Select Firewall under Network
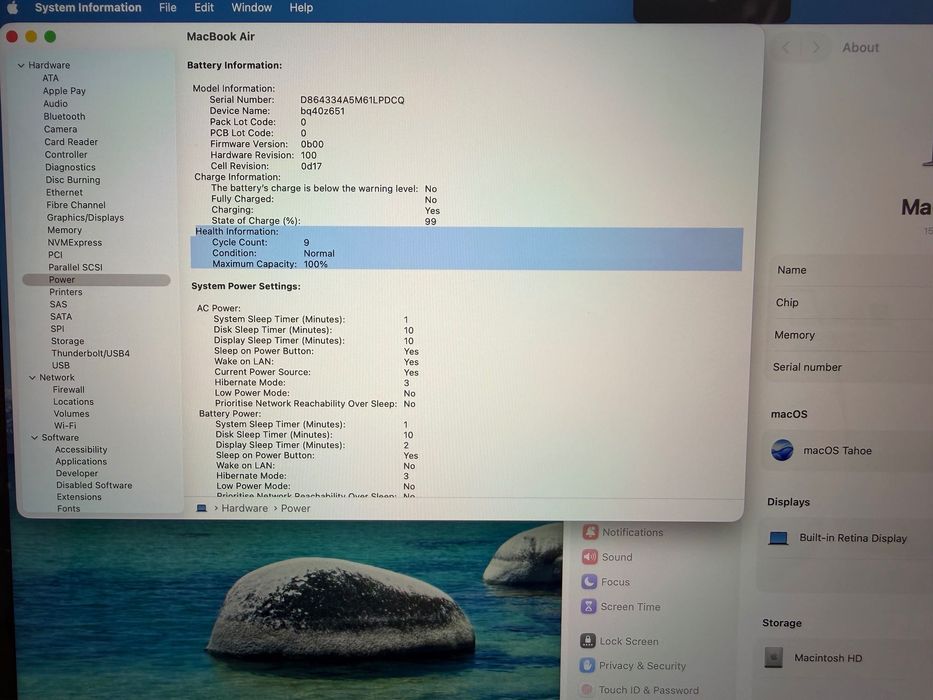Viewport: 933px width, 700px height. click(68, 390)
